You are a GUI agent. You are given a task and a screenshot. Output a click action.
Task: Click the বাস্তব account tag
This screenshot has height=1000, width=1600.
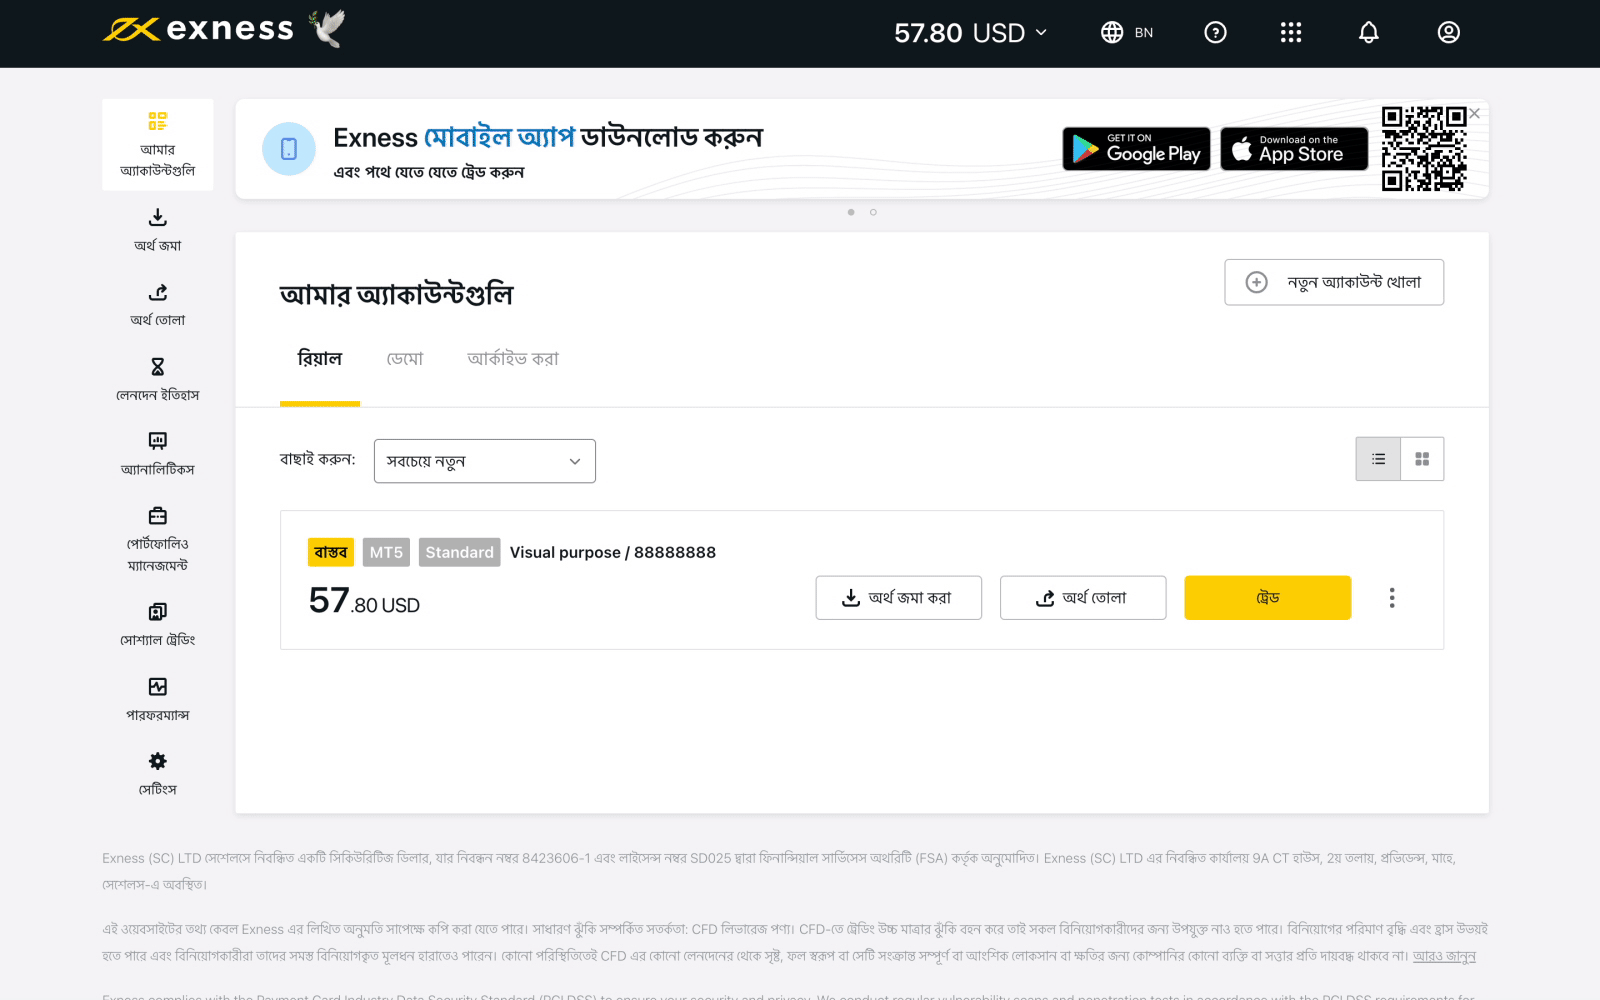pos(330,552)
